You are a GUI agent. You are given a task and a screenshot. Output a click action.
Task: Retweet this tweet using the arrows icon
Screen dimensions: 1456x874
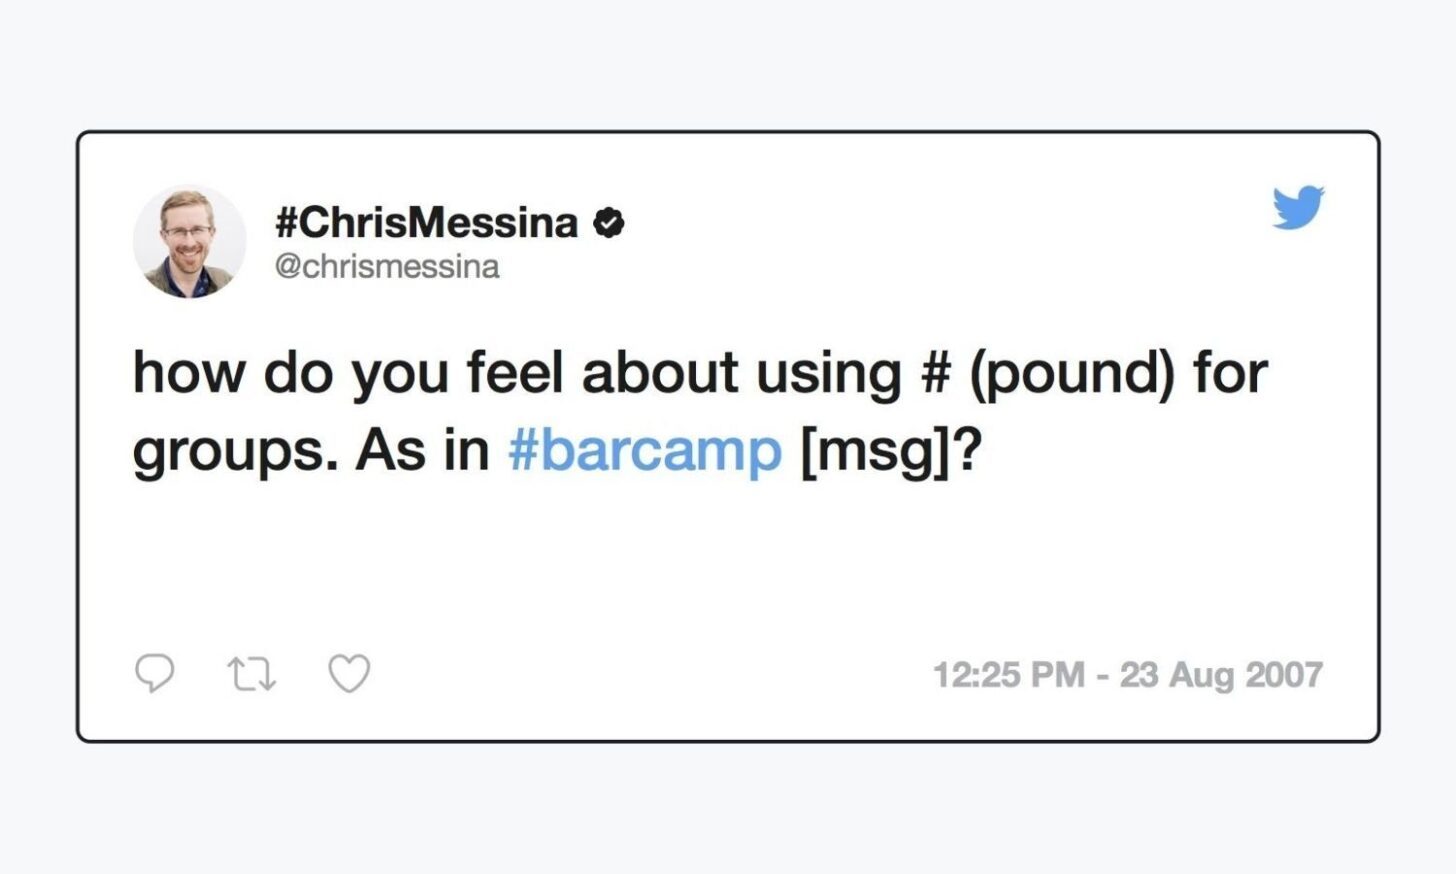[252, 674]
